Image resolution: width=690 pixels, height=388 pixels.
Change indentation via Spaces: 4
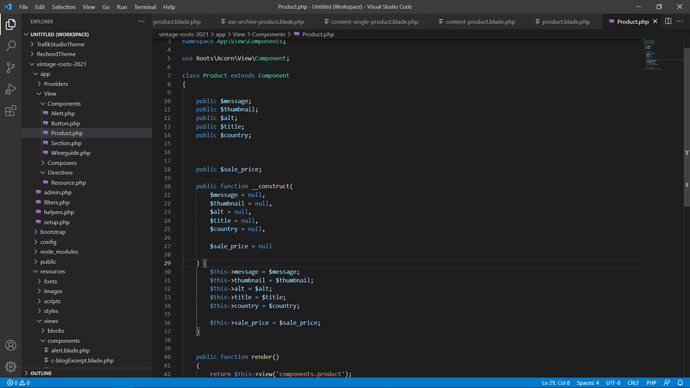click(588, 383)
